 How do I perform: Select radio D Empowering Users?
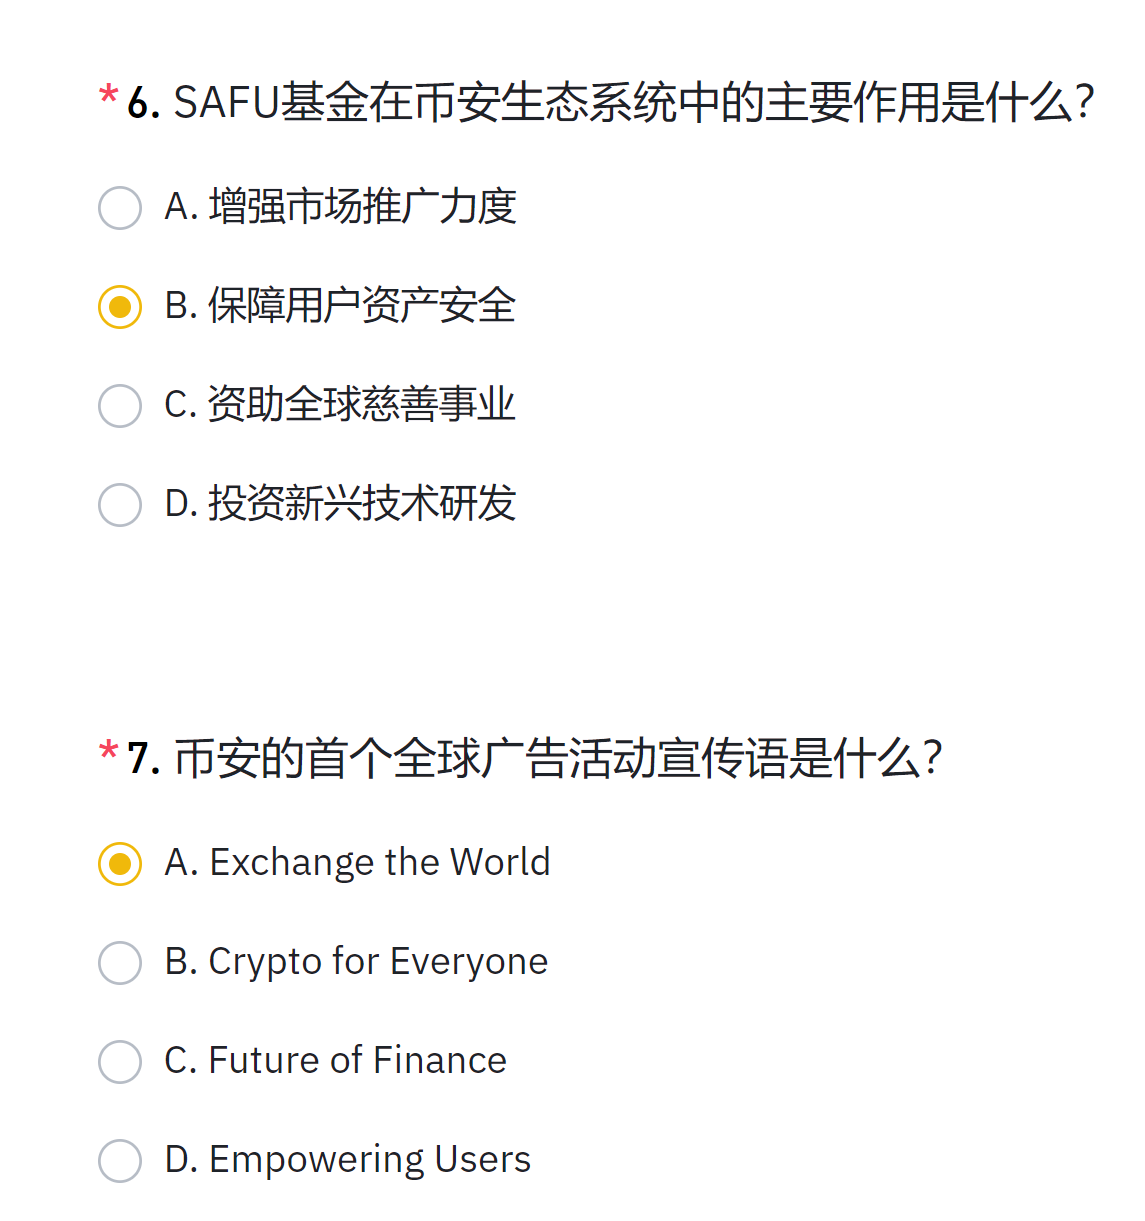120,1161
